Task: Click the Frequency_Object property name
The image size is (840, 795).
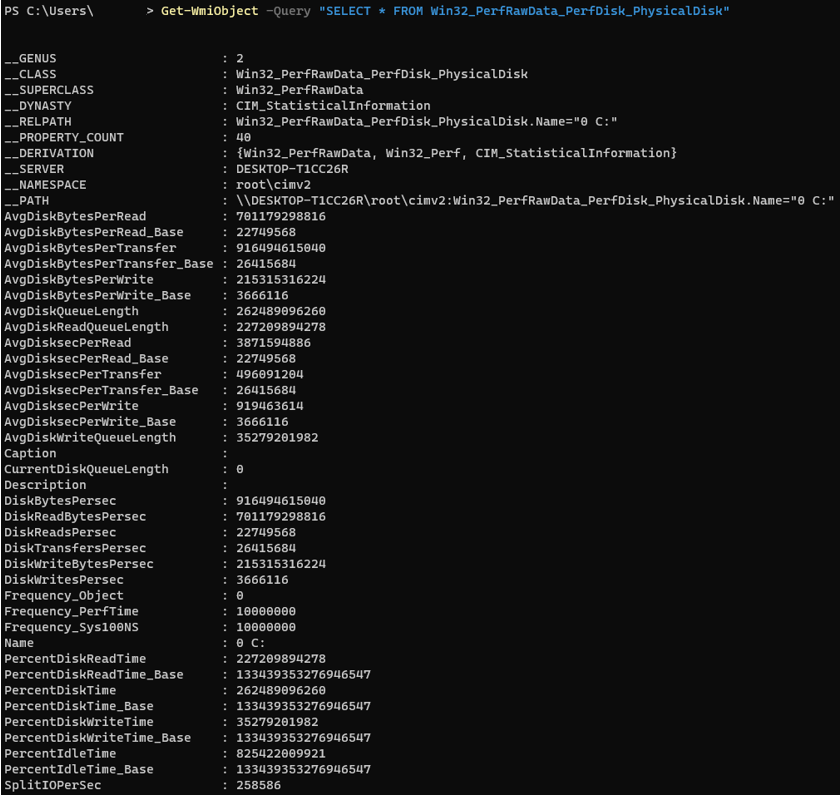Action: click(x=64, y=596)
